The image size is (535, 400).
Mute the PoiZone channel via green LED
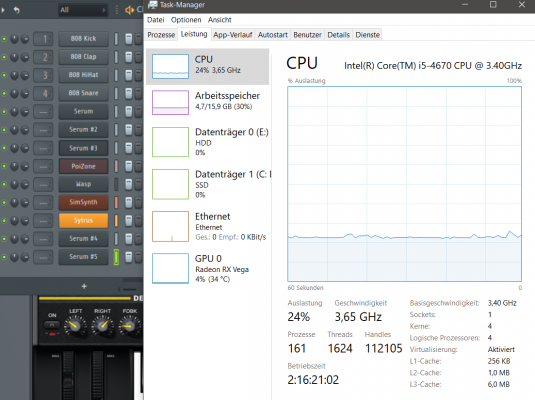pyautogui.click(x=4, y=166)
